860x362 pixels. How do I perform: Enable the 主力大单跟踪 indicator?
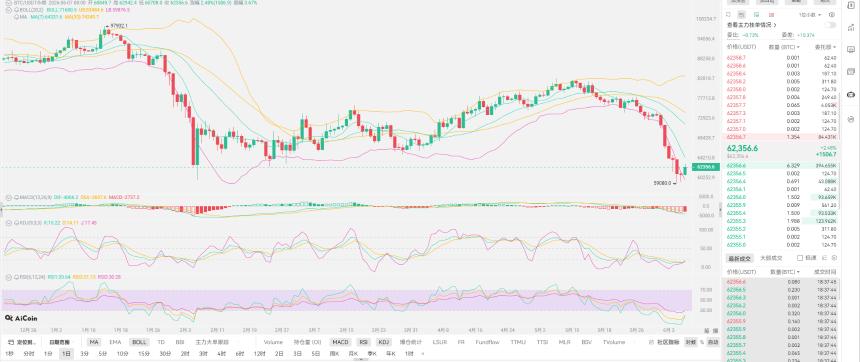pyautogui.click(x=212, y=342)
